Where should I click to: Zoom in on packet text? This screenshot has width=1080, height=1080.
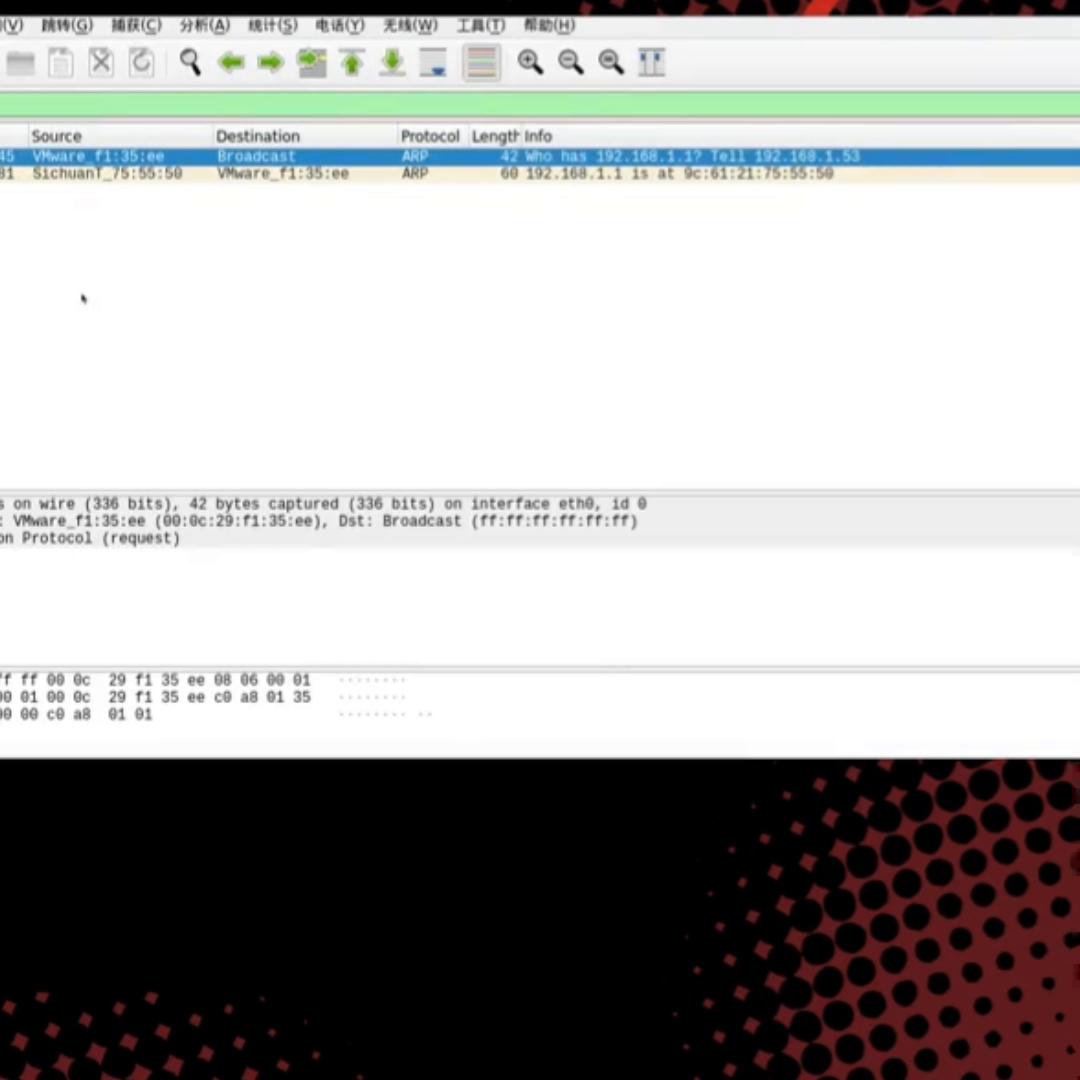pos(530,63)
